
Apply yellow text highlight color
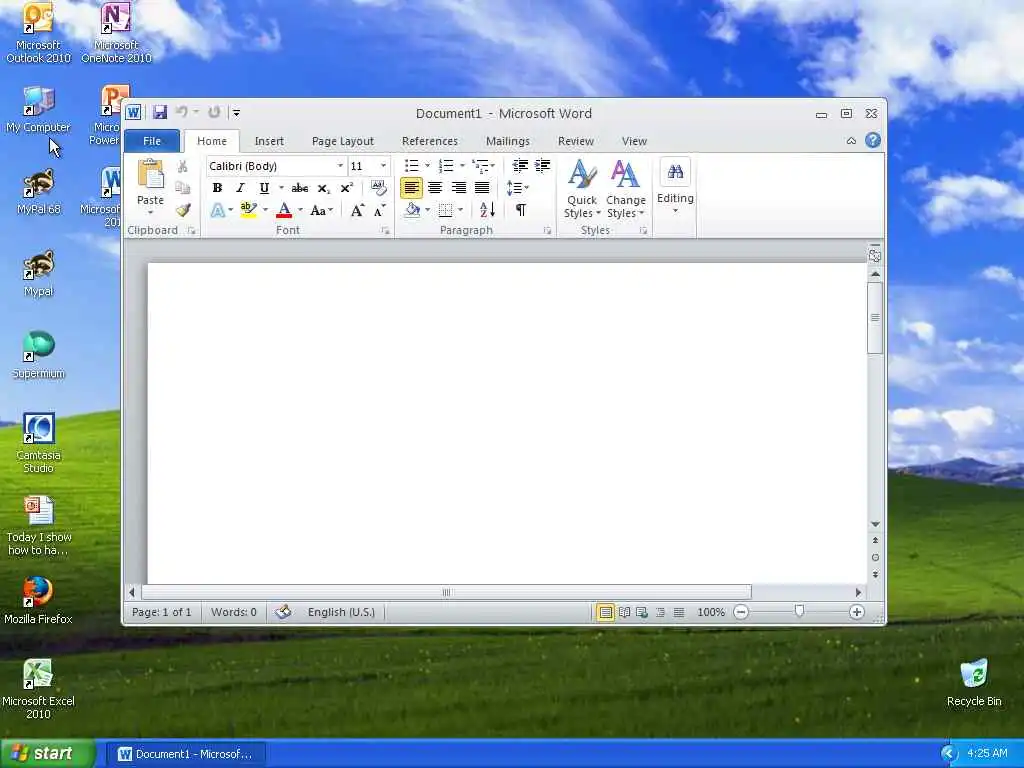tap(248, 210)
